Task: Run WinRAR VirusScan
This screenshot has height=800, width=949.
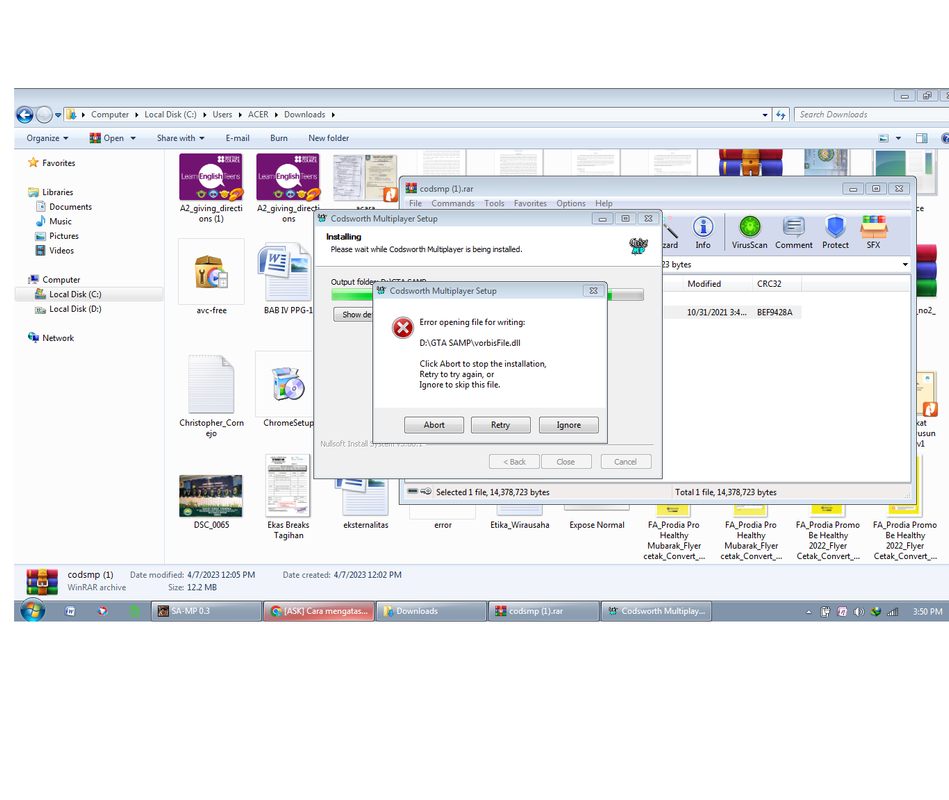Action: 749,233
